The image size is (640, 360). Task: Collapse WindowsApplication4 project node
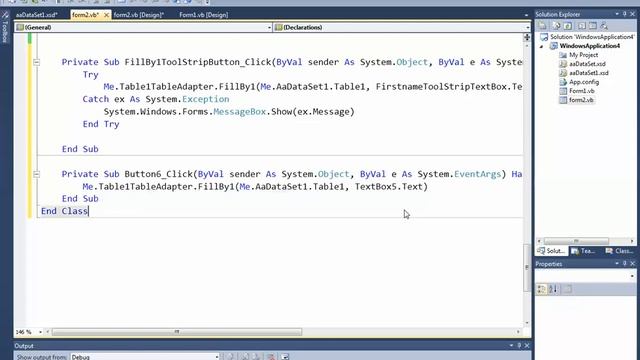click(542, 46)
